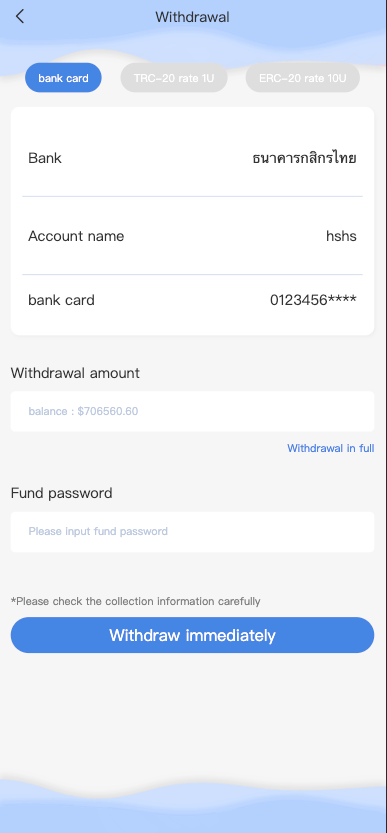Click the Fund password heading
The height and width of the screenshot is (833, 387).
[x=62, y=493]
